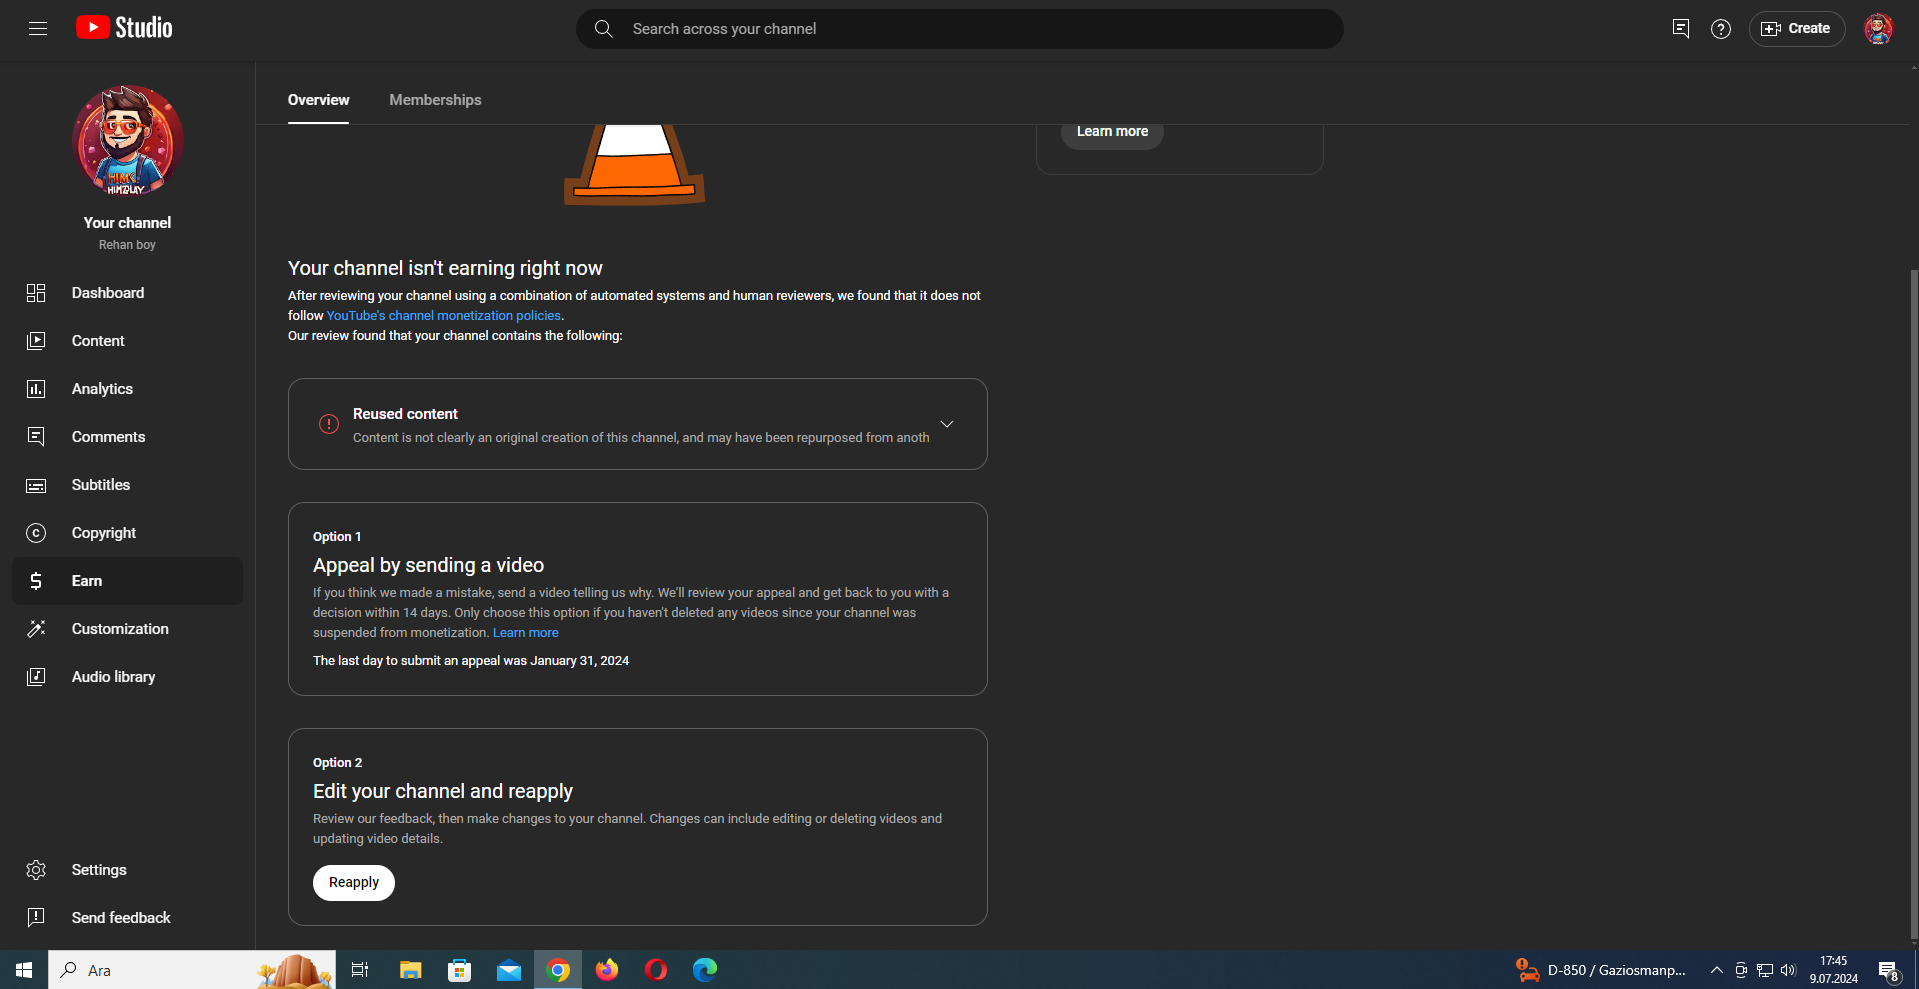The width and height of the screenshot is (1919, 989).
Task: Click the Chrome icon in the taskbar
Action: (x=558, y=970)
